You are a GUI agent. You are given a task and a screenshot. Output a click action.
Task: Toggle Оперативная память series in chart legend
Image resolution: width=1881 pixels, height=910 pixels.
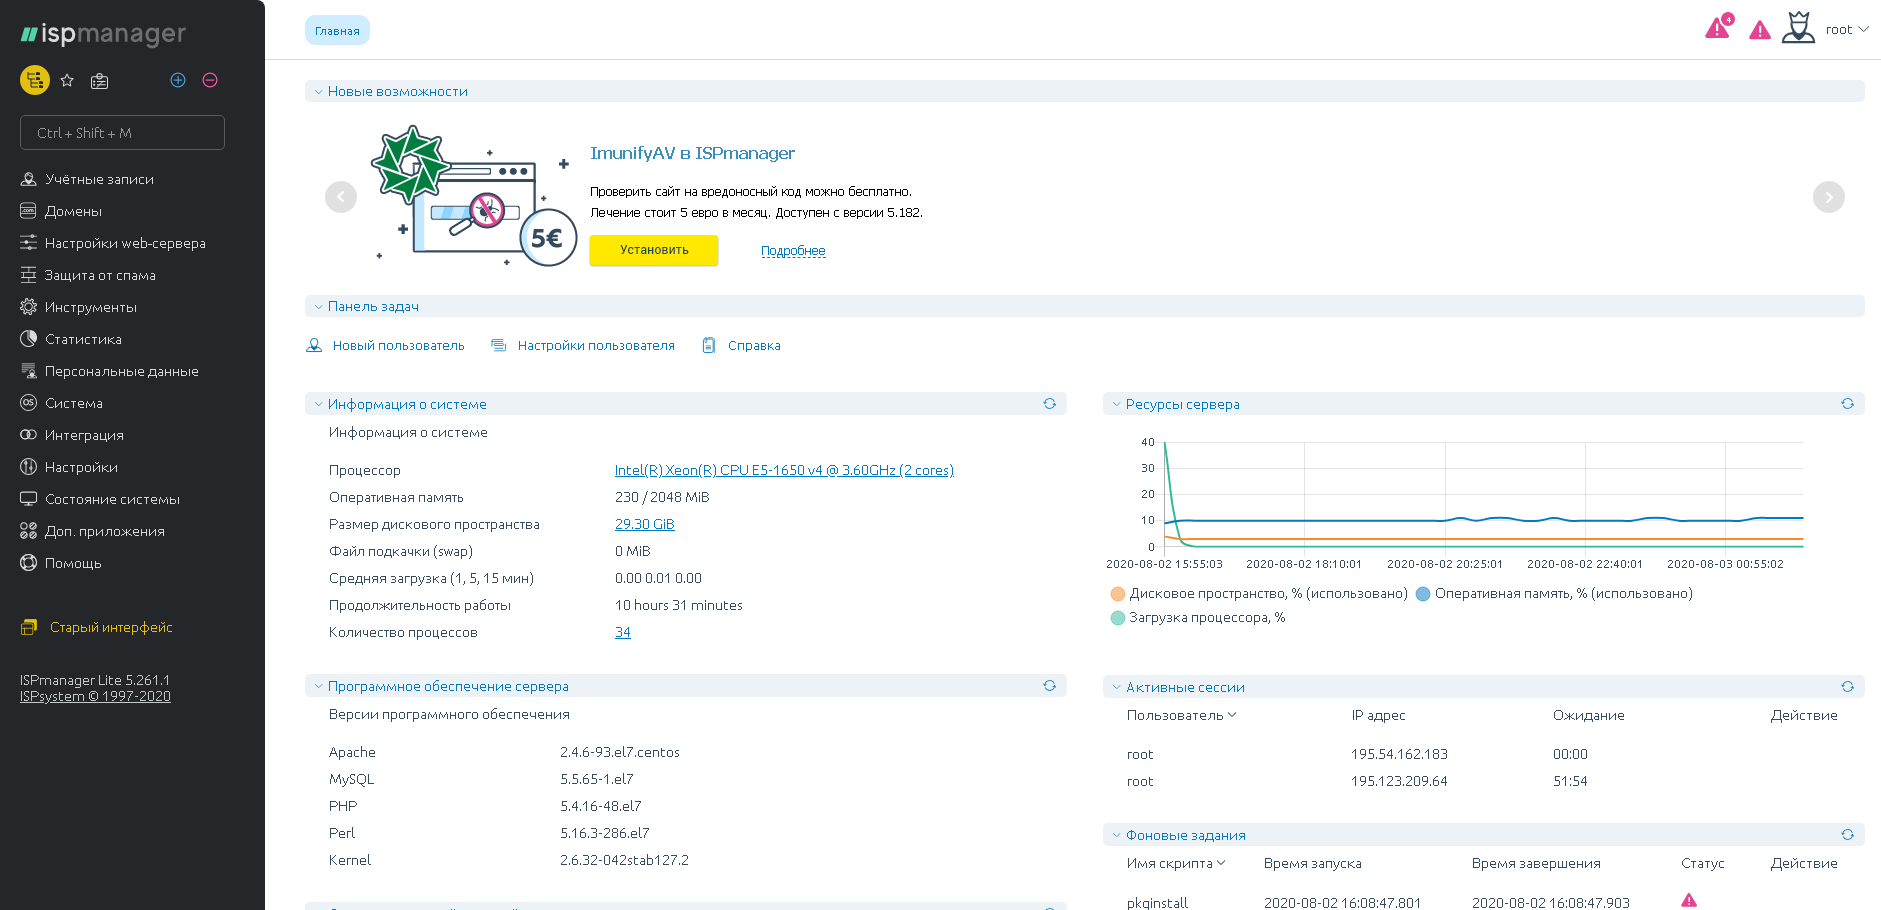[x=1555, y=594]
